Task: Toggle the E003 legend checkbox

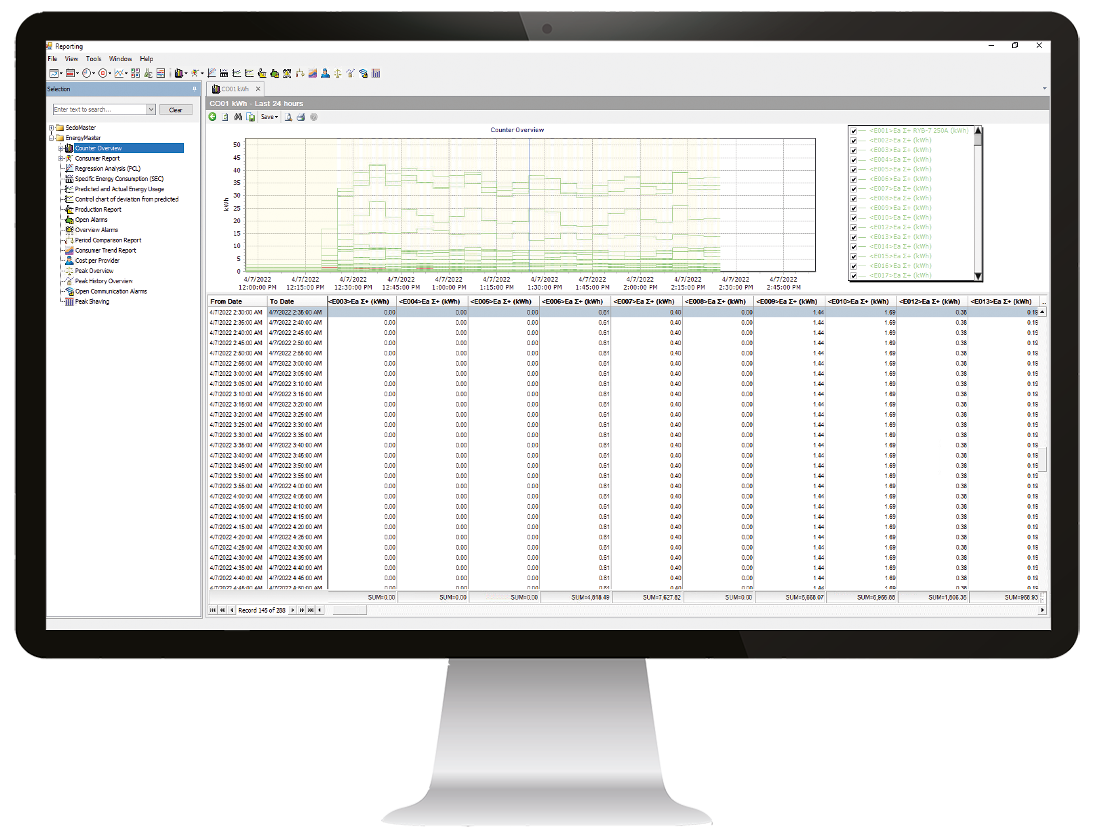Action: (x=853, y=150)
